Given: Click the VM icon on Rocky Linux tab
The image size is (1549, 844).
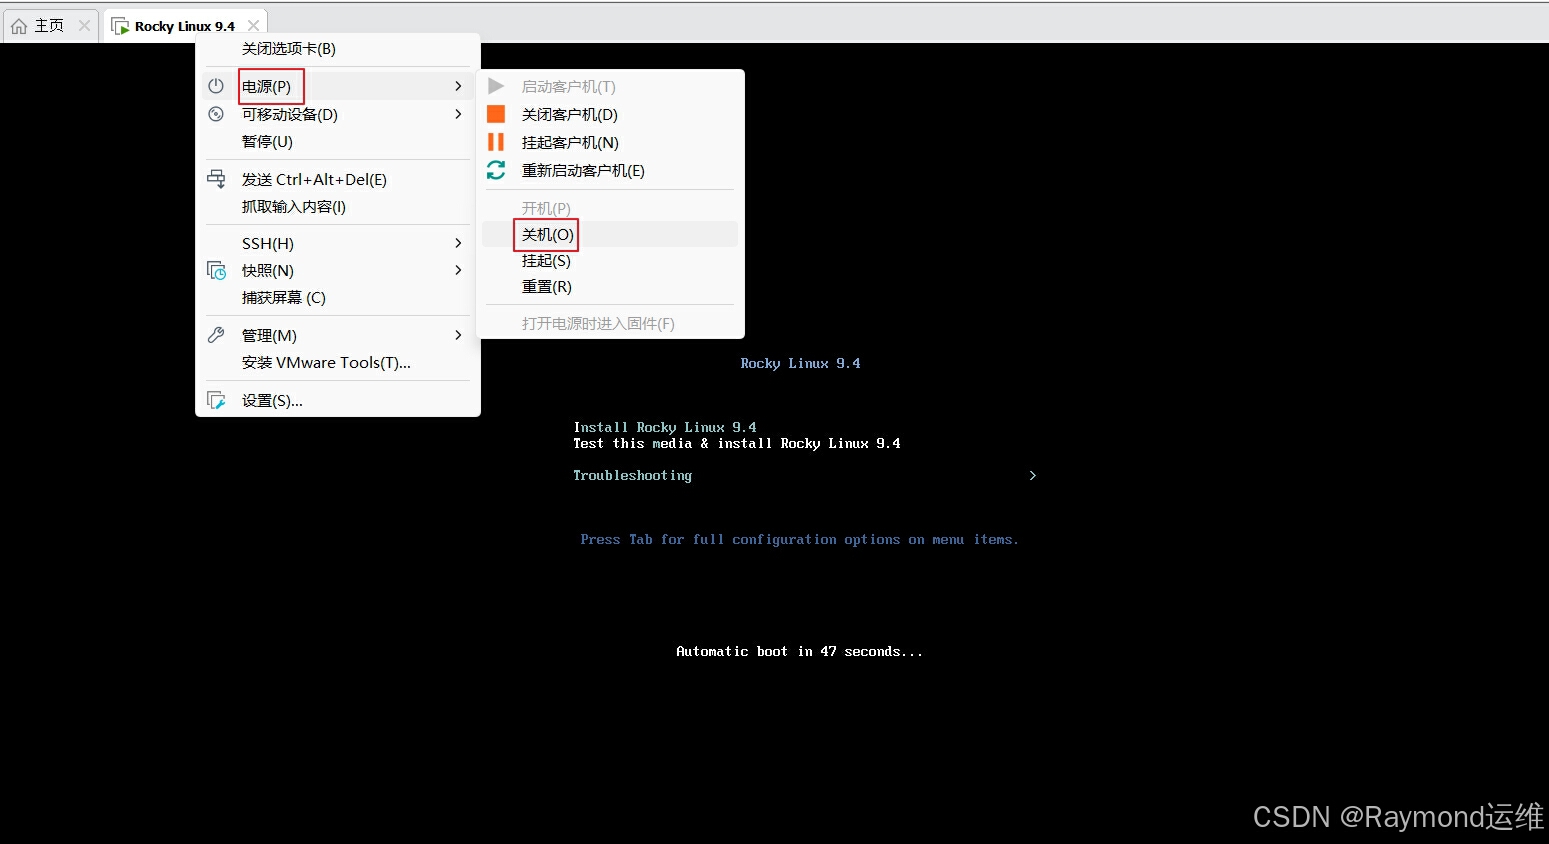Looking at the screenshot, I should [120, 26].
